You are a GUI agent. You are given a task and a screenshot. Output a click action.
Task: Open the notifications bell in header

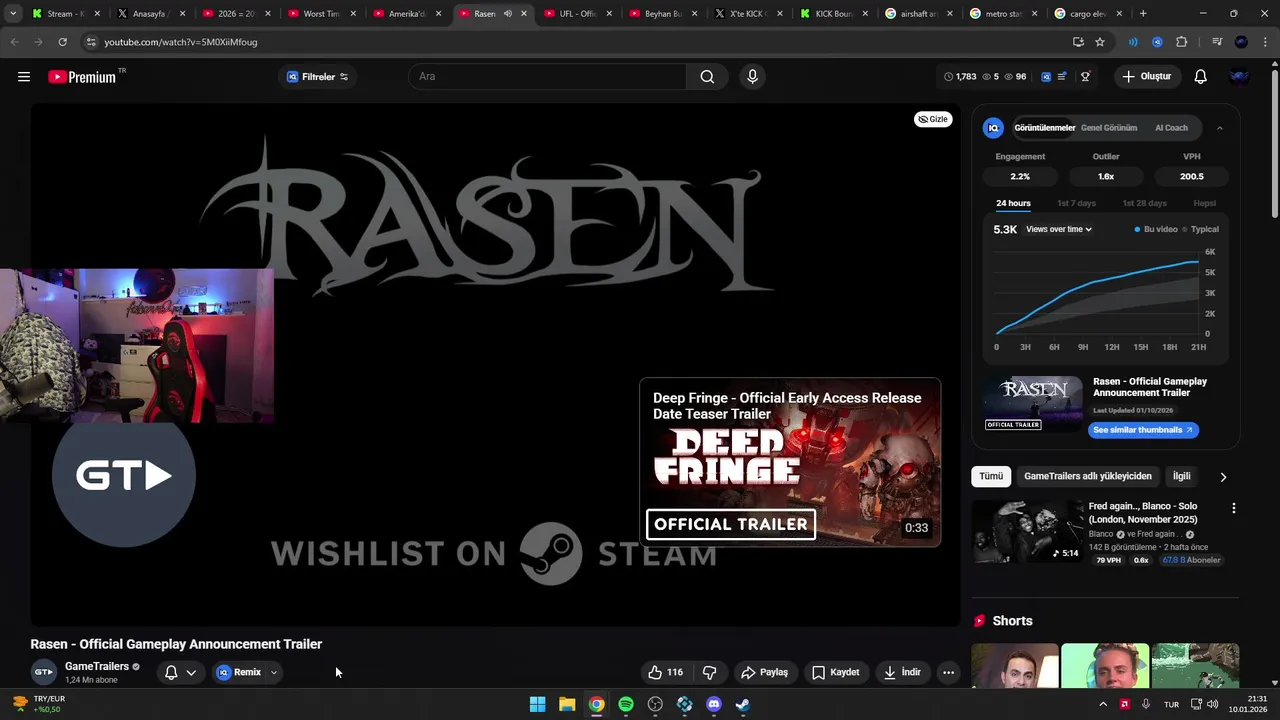1201,77
